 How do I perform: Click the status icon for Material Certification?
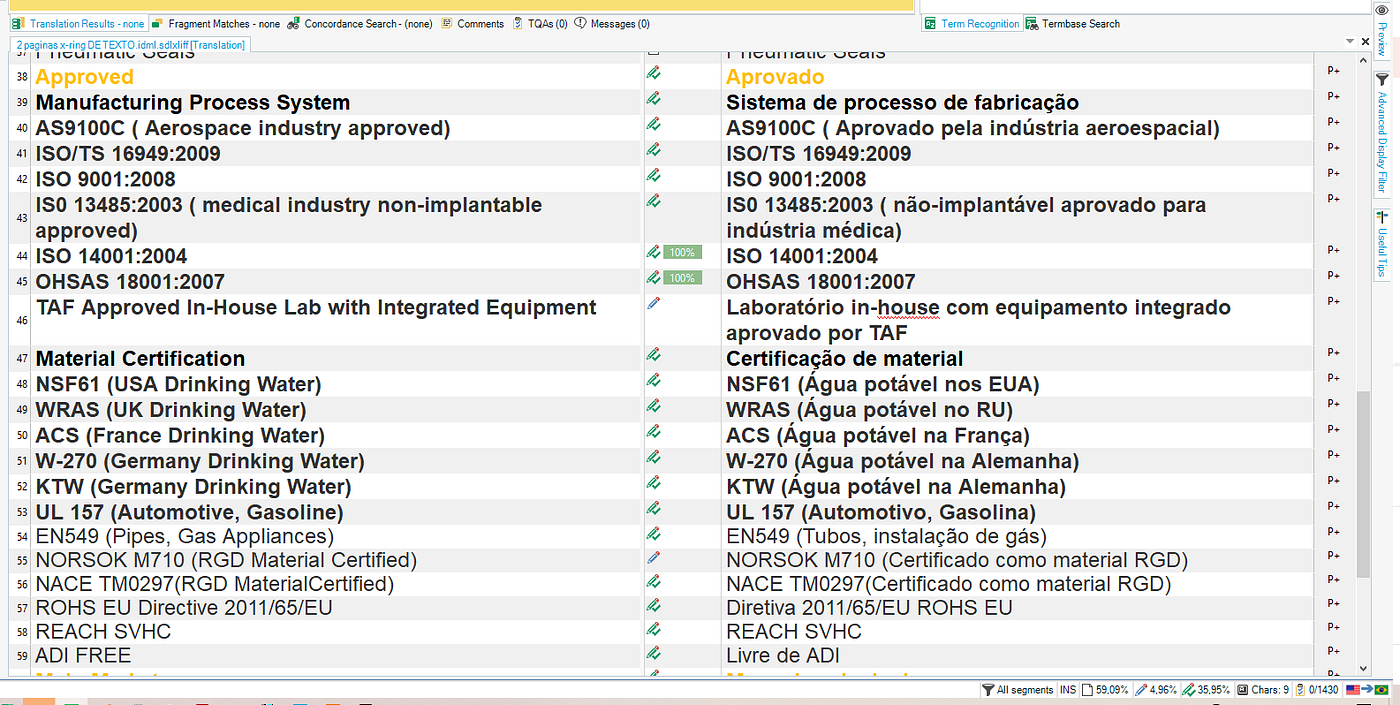click(653, 354)
